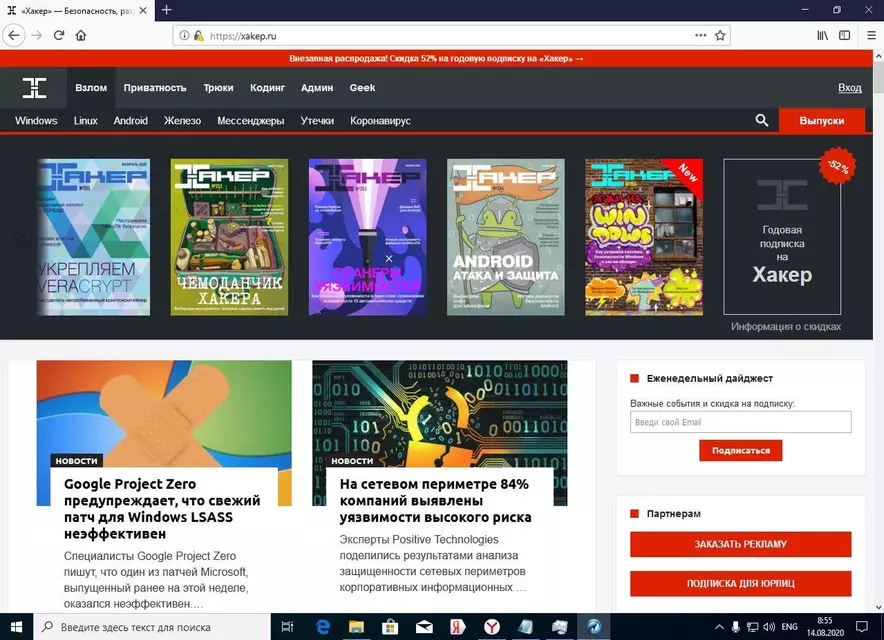Open Task View on the taskbar

pyautogui.click(x=287, y=627)
